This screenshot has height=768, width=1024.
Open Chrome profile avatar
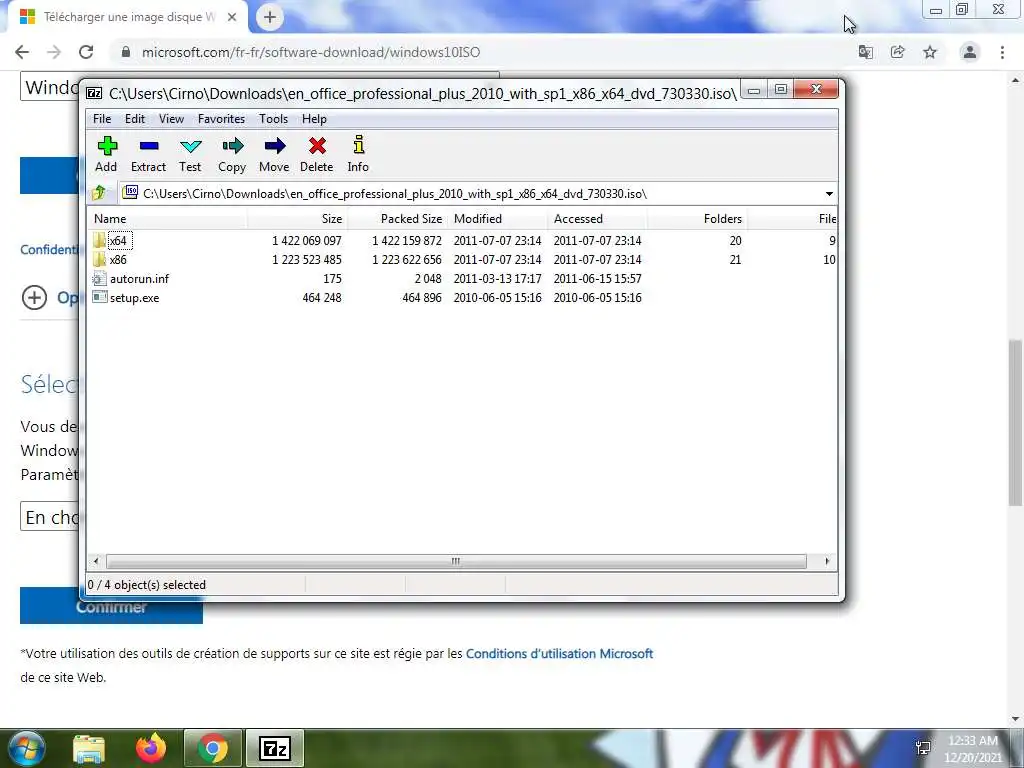pyautogui.click(x=970, y=52)
